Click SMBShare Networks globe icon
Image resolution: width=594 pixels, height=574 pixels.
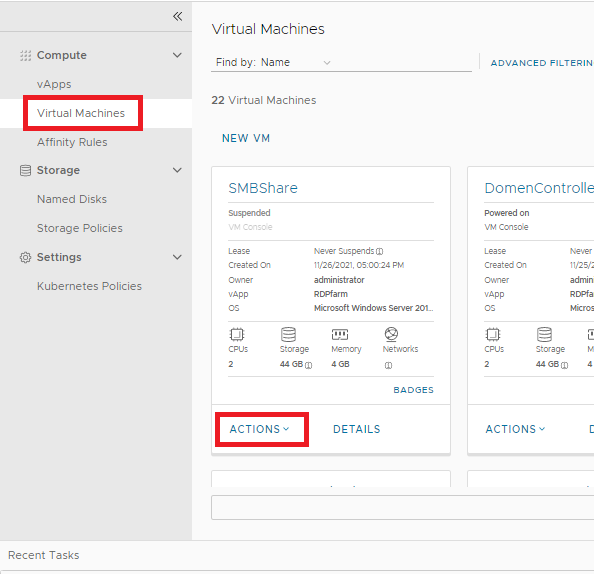pyautogui.click(x=391, y=334)
